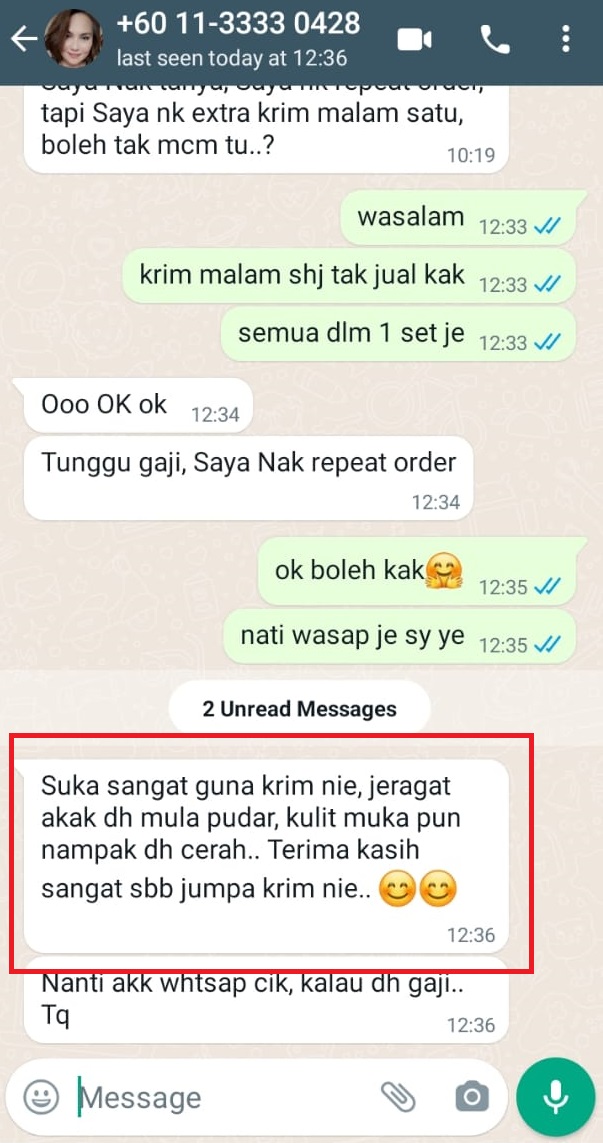Open the three-dot overflow menu

[566, 39]
